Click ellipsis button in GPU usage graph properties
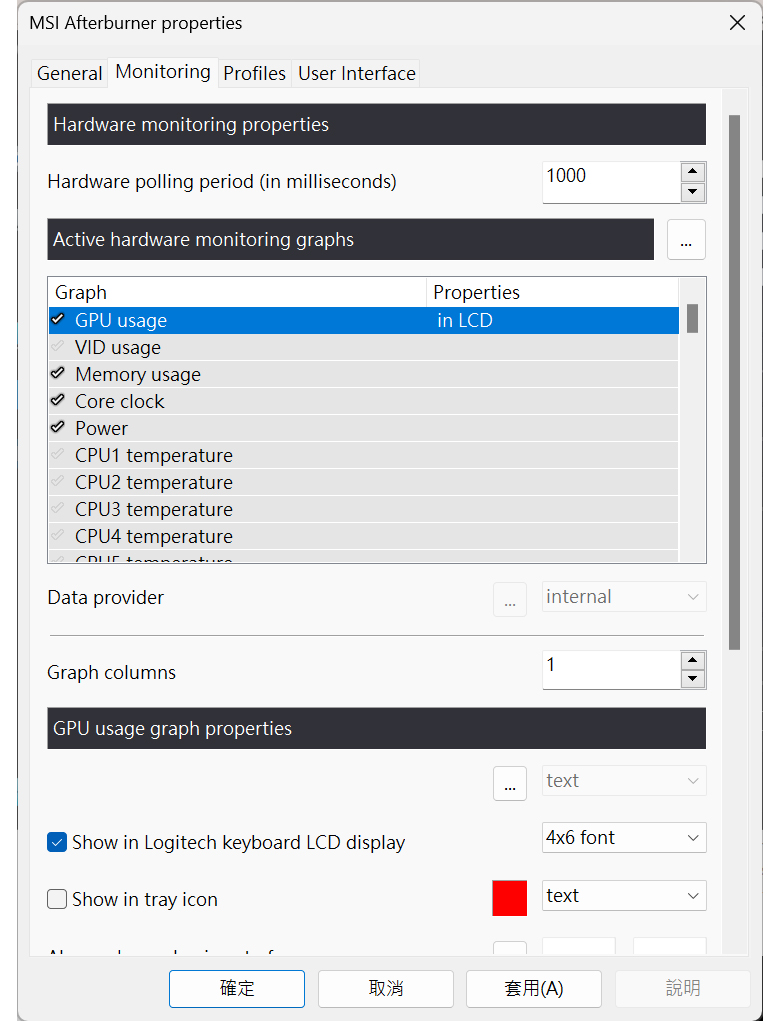The width and height of the screenshot is (780, 1021). [x=510, y=783]
